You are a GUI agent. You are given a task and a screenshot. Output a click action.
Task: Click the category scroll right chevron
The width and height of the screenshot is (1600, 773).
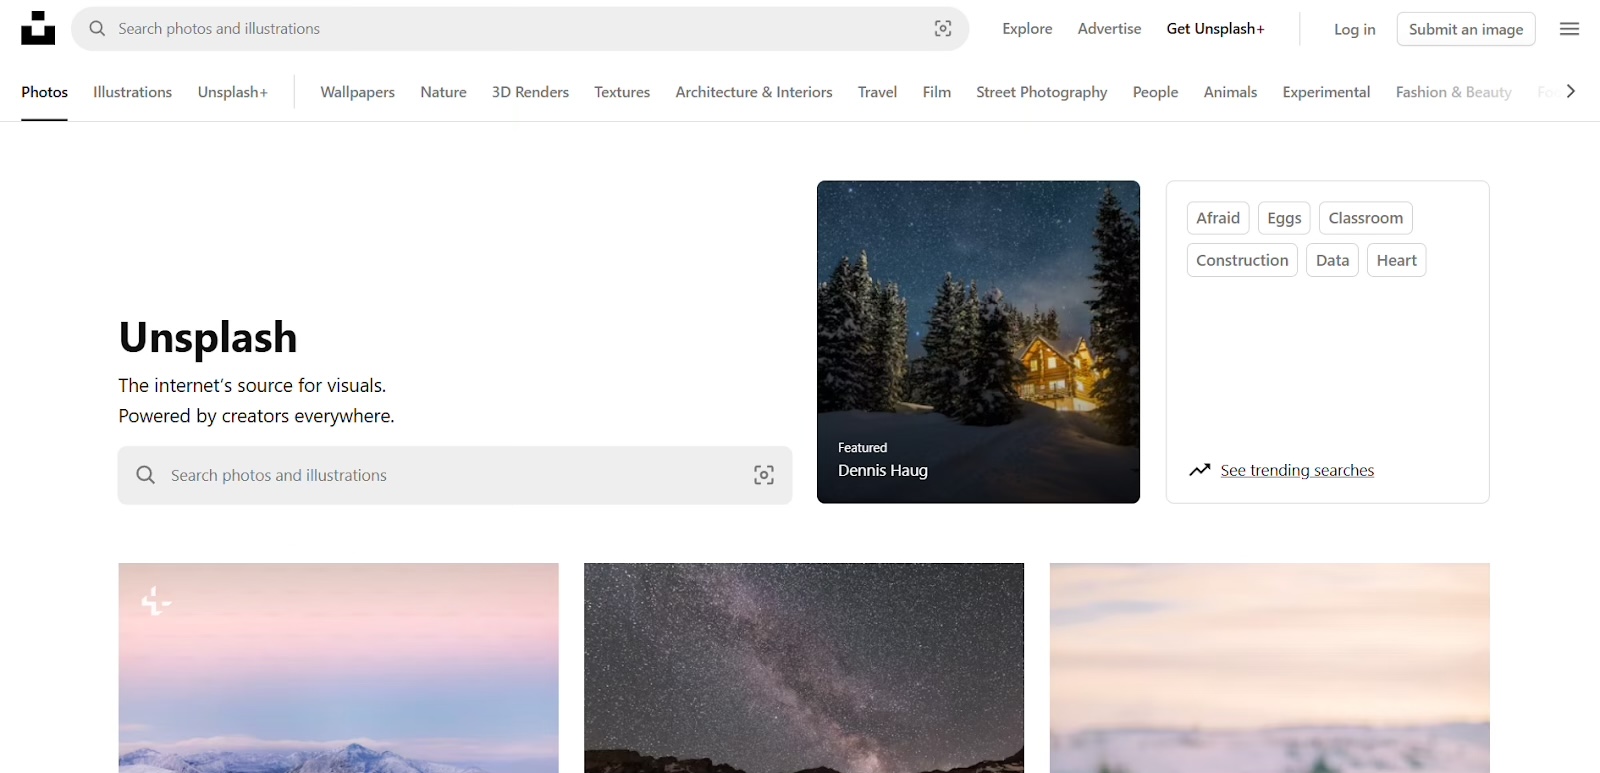(1571, 91)
